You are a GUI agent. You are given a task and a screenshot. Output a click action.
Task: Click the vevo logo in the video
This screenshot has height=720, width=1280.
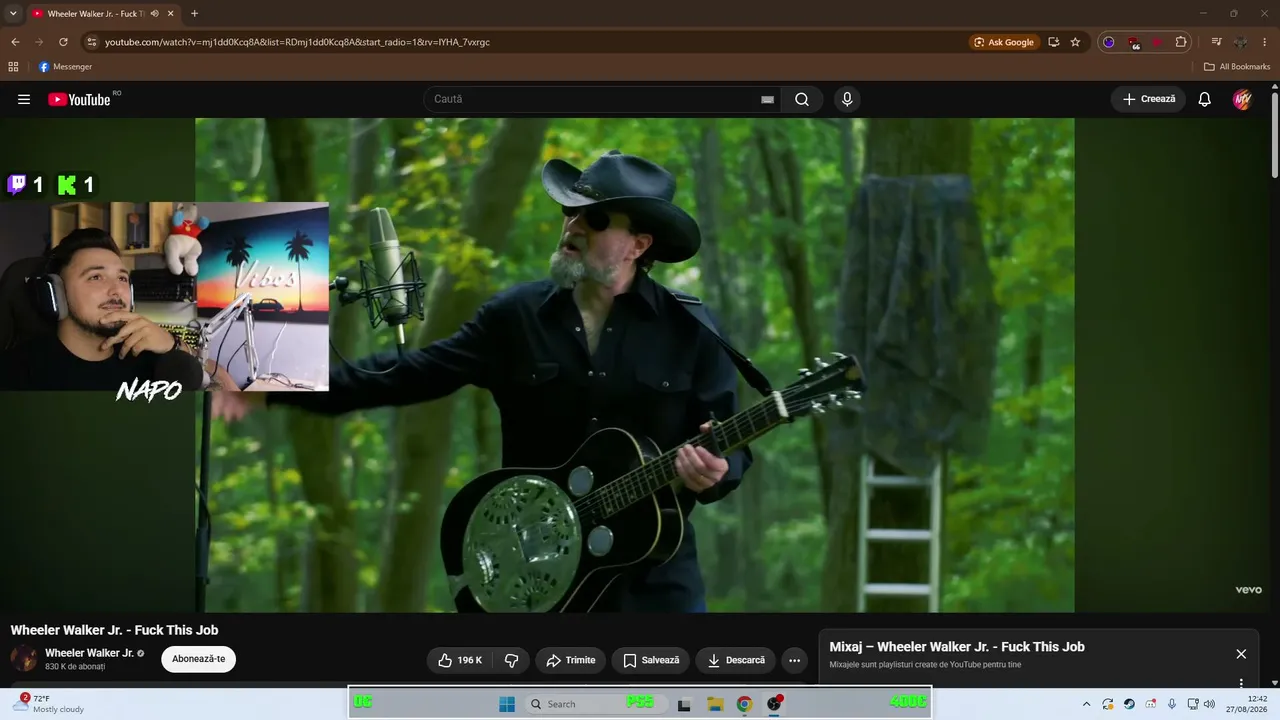click(1248, 590)
